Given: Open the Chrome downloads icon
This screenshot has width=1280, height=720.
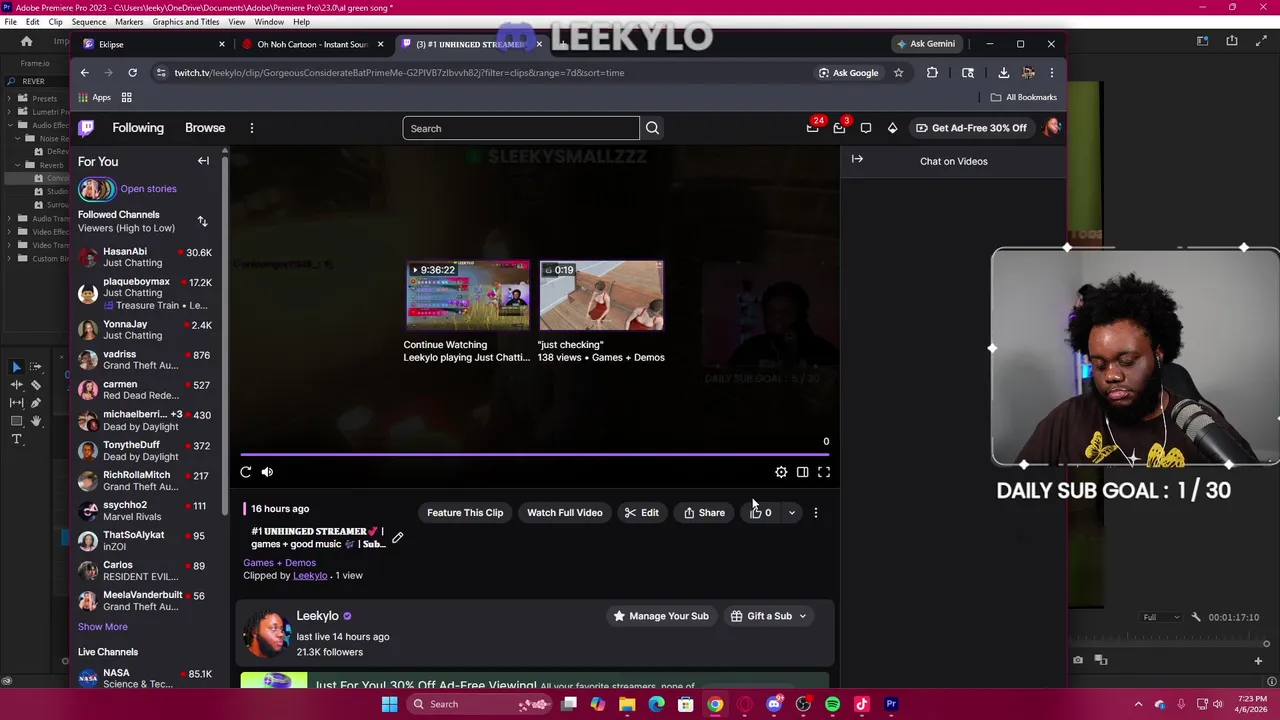Looking at the screenshot, I should click(x=1003, y=72).
